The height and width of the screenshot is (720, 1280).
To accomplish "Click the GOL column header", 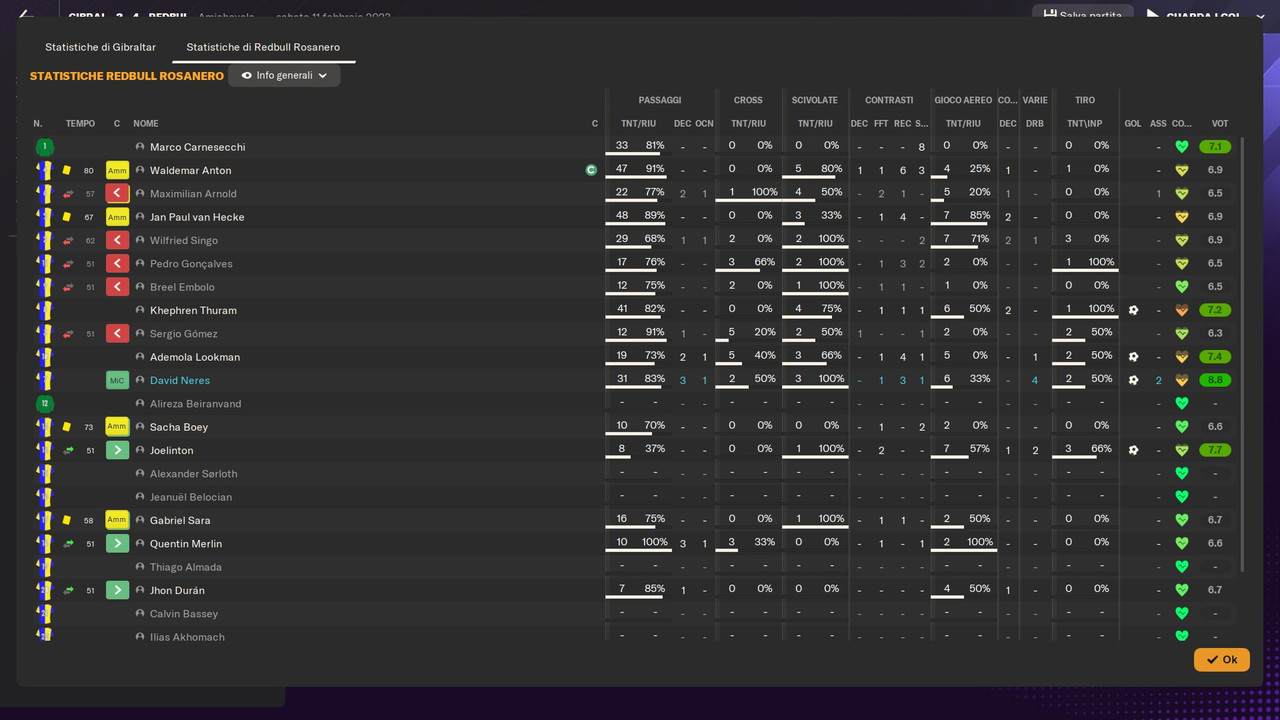I will (1133, 124).
